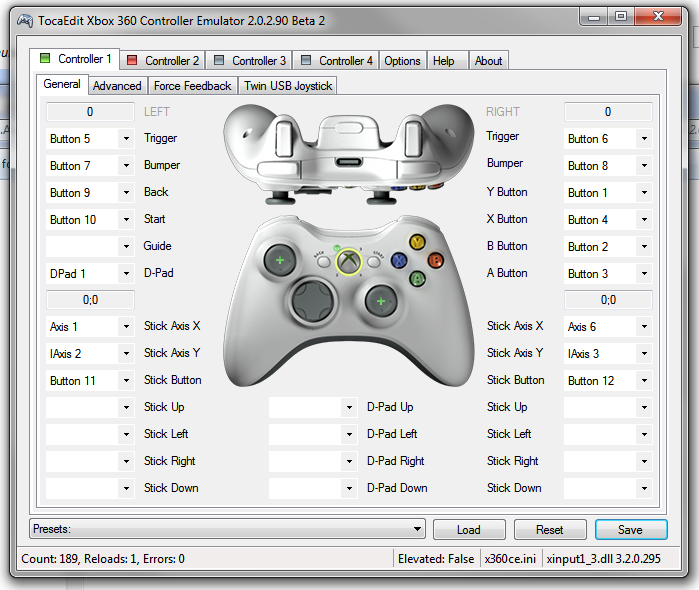This screenshot has width=699, height=590.
Task: Click the gray status square on Controller 4 tab
Action: [x=306, y=60]
